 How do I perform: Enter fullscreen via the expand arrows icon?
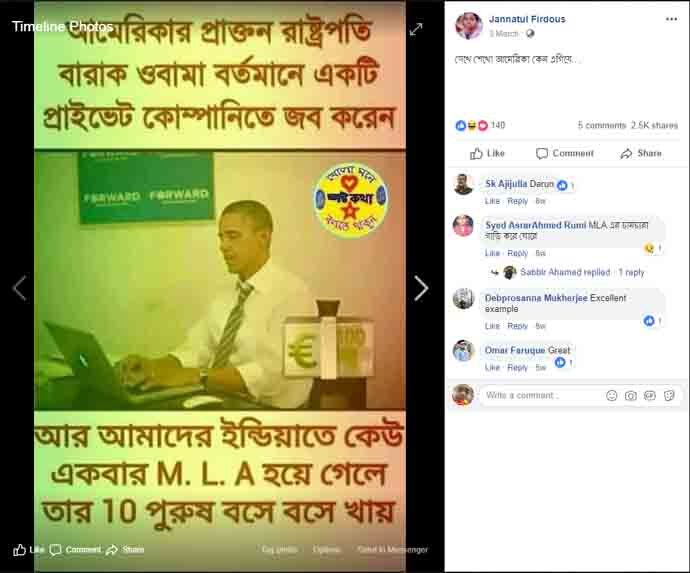[416, 29]
